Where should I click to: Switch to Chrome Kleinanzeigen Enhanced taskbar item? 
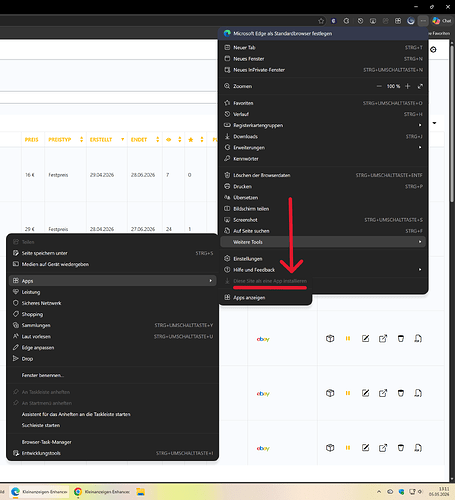point(101,492)
